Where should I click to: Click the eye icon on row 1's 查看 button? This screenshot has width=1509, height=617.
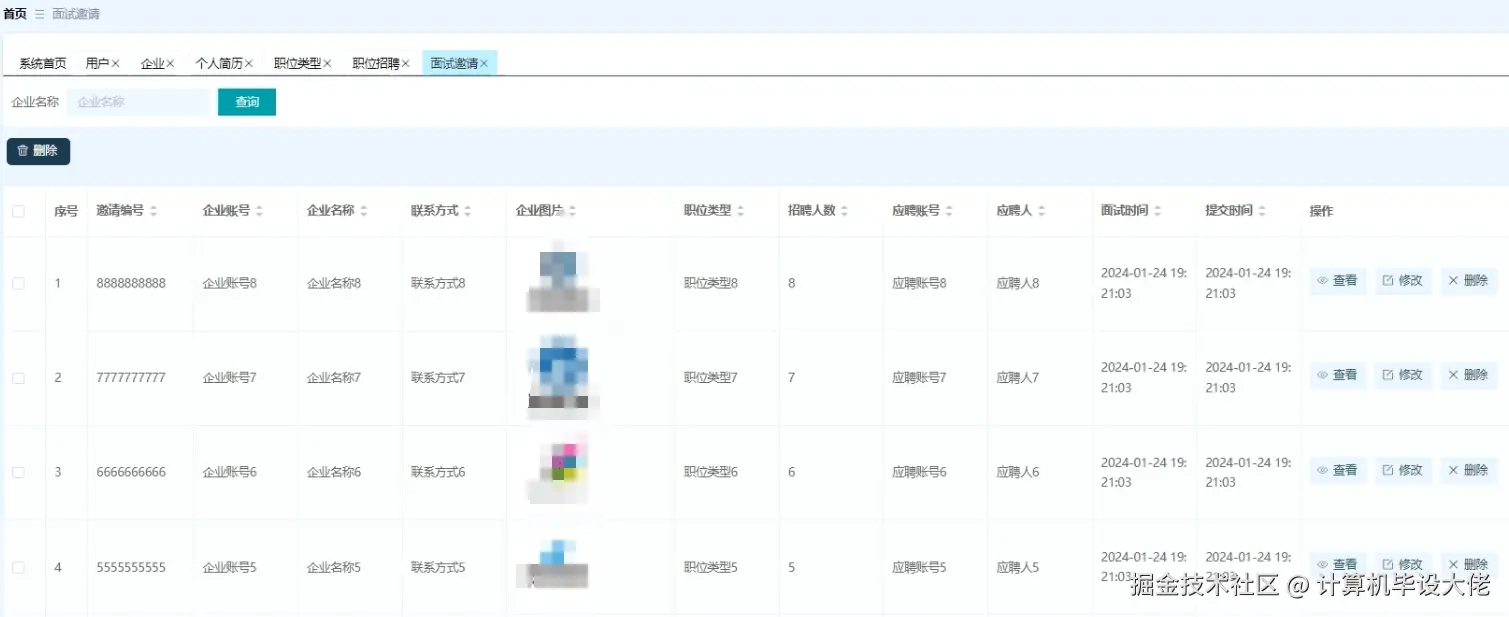[x=1323, y=280]
